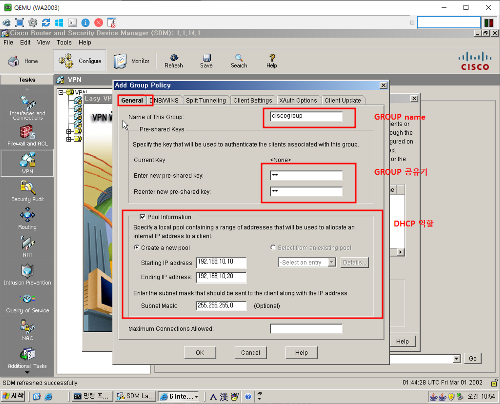Open the Edit menu
Image resolution: width=500 pixels, height=404 pixels.
25,42
